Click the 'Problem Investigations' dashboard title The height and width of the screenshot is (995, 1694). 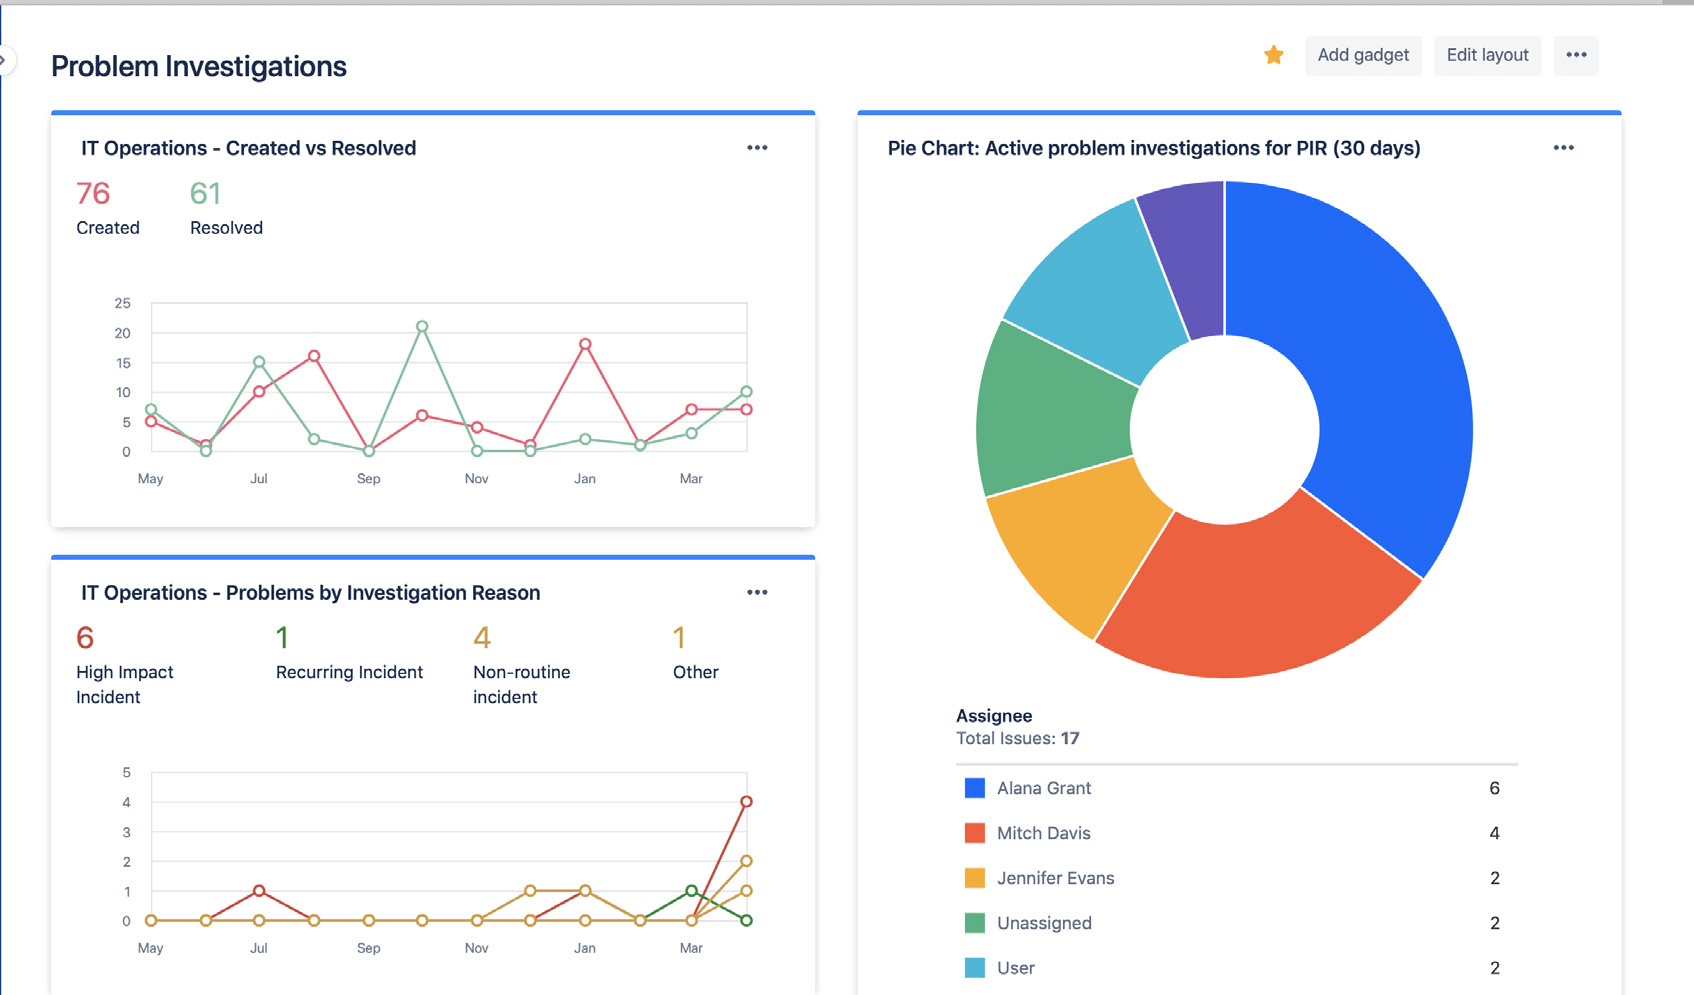pos(198,66)
